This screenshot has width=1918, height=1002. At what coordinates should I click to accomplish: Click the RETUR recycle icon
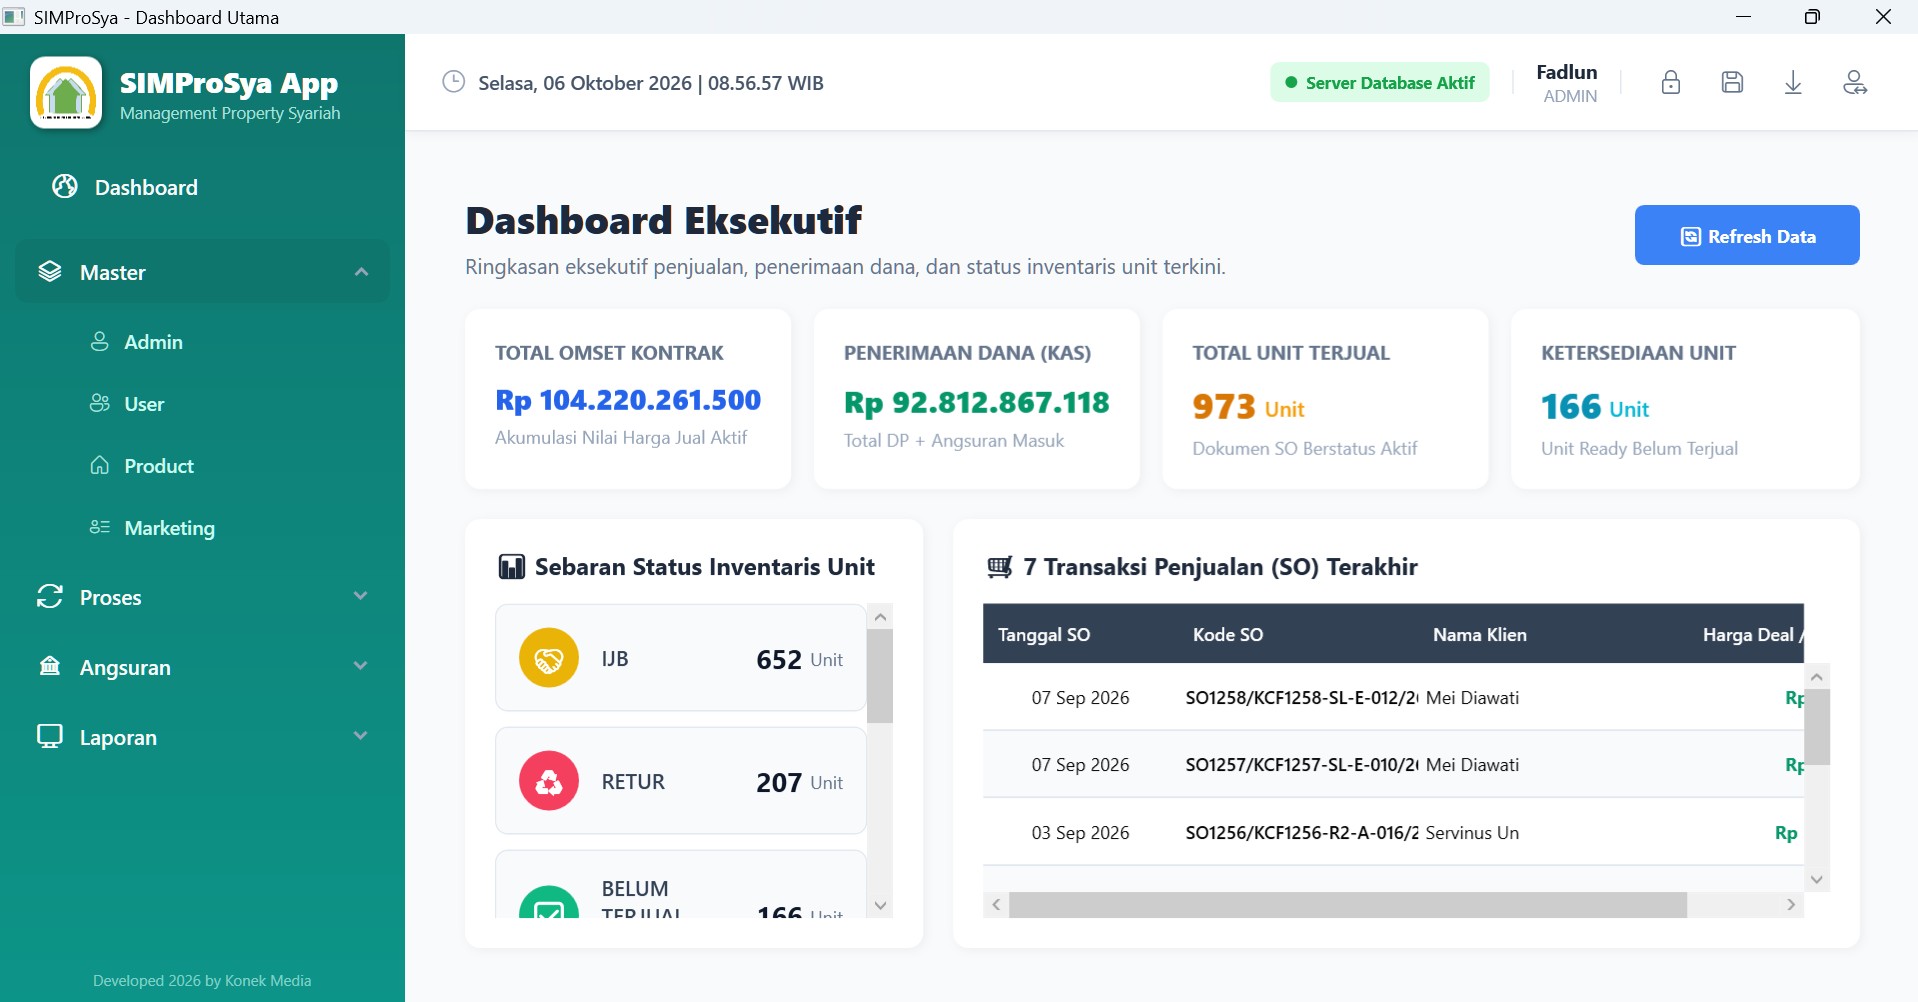pyautogui.click(x=549, y=781)
